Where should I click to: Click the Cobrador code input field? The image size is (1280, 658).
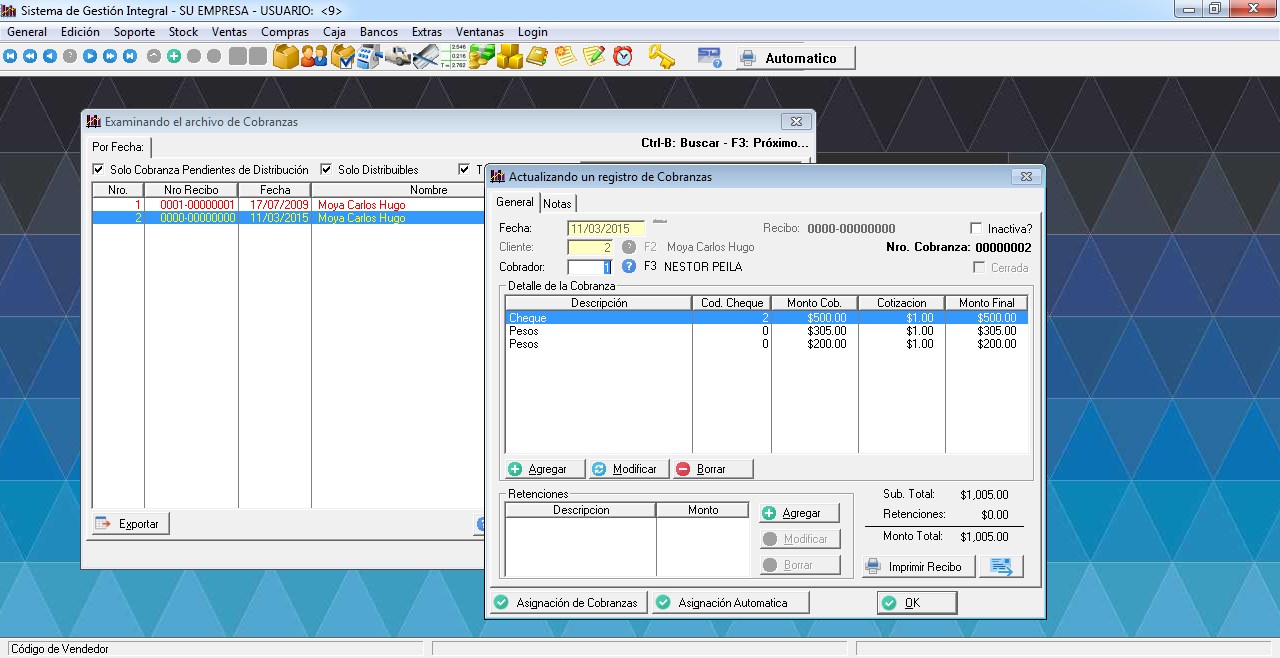588,267
